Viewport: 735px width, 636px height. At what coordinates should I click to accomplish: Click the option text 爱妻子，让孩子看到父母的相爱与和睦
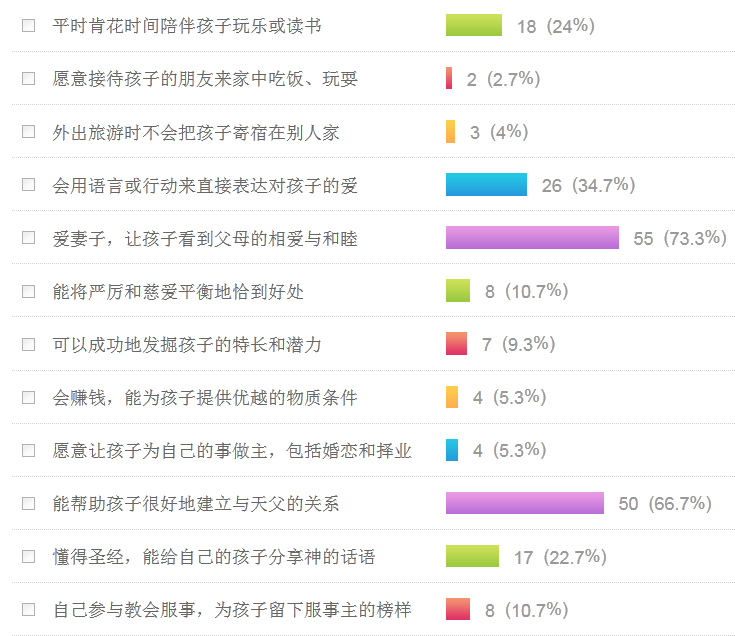coord(205,238)
